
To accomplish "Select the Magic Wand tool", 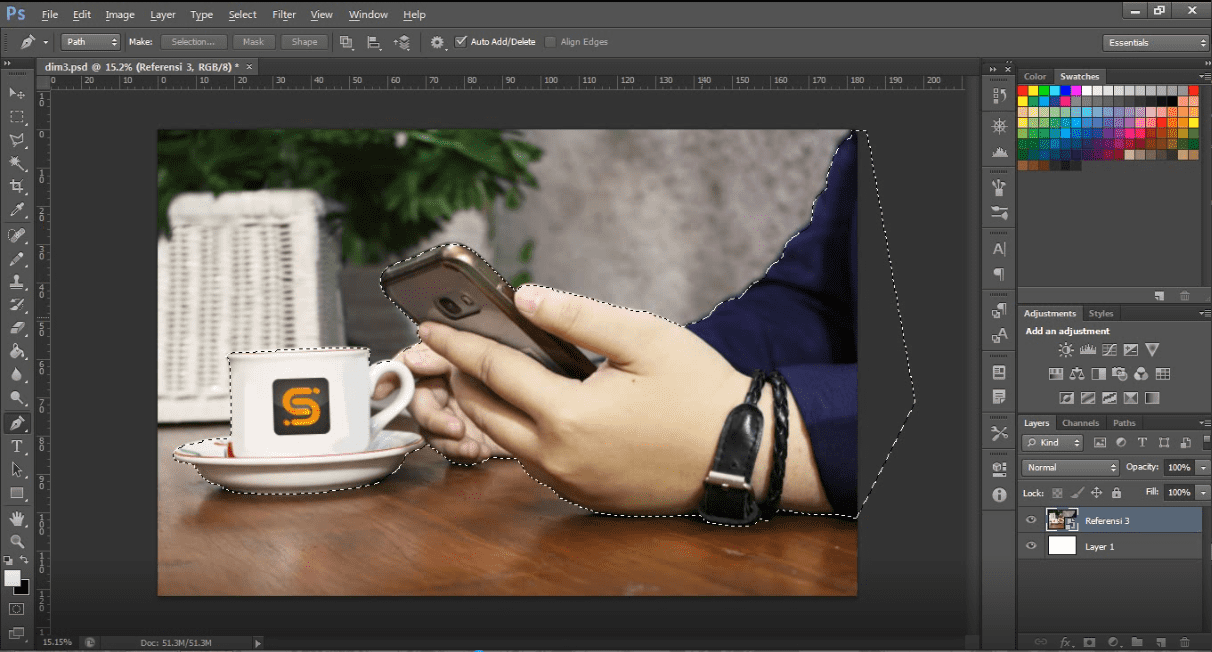I will click(x=17, y=163).
